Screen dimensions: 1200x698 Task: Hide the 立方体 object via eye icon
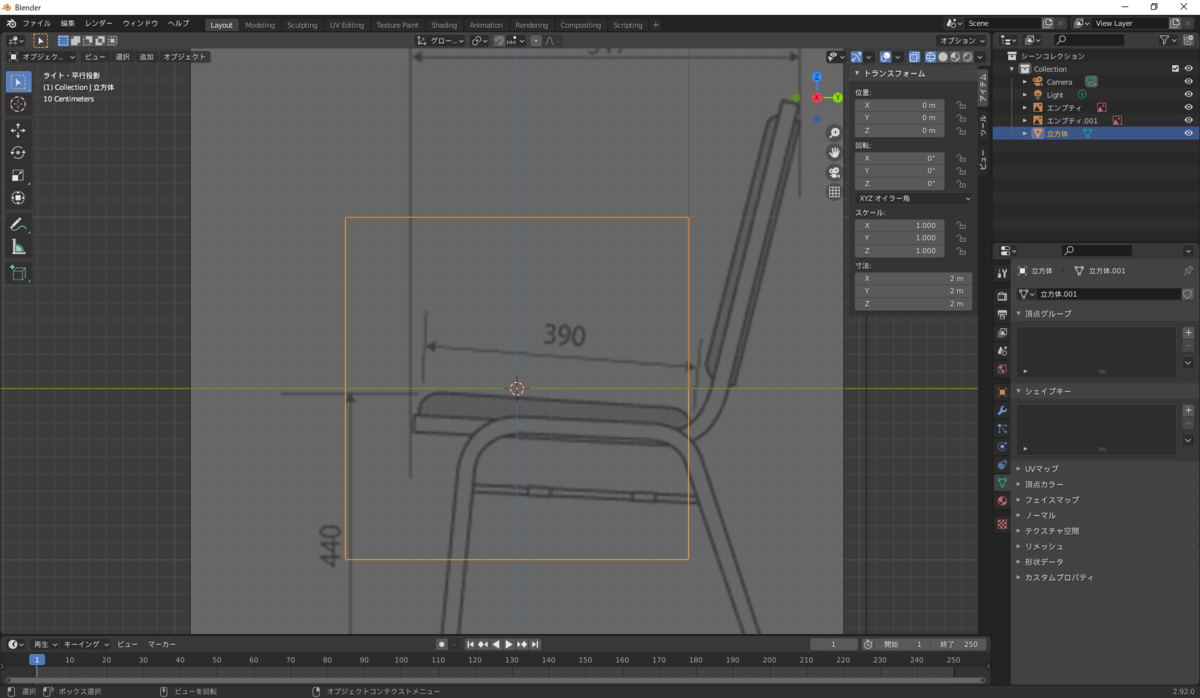[1188, 133]
